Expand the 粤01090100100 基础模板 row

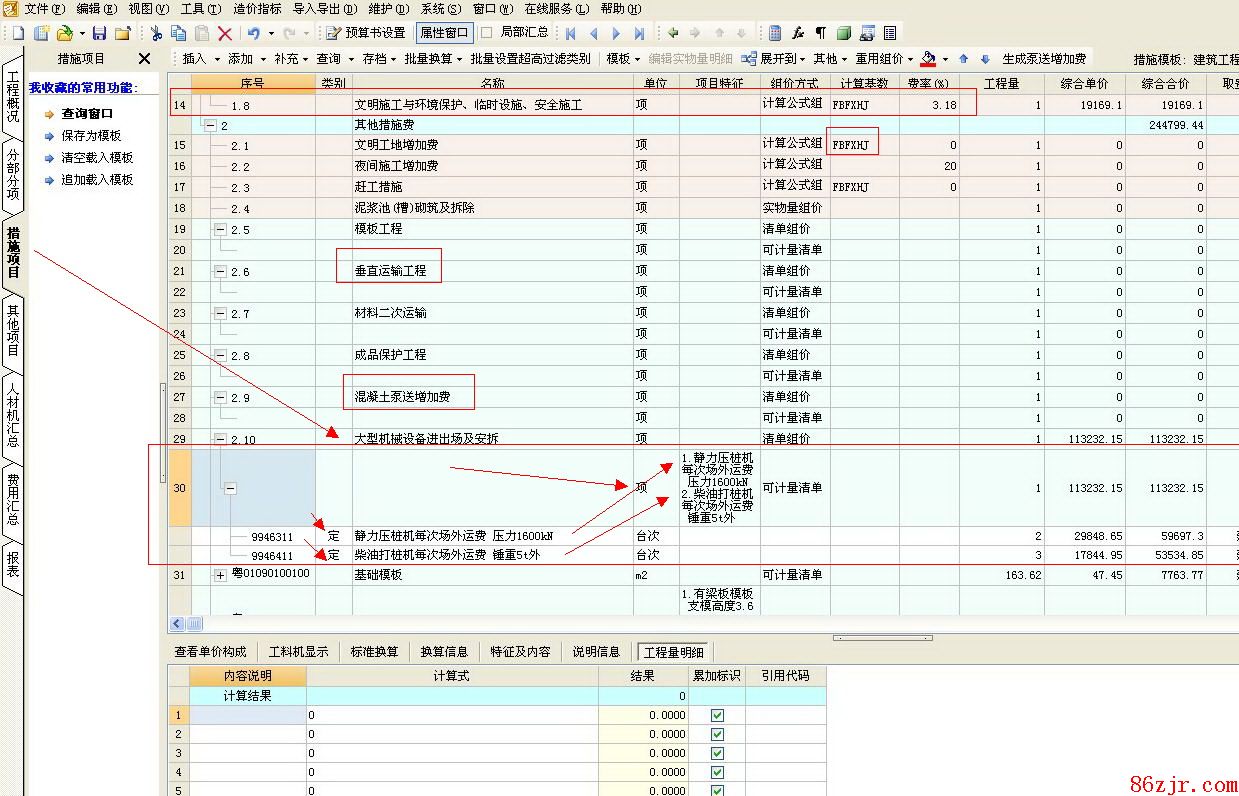(220, 575)
